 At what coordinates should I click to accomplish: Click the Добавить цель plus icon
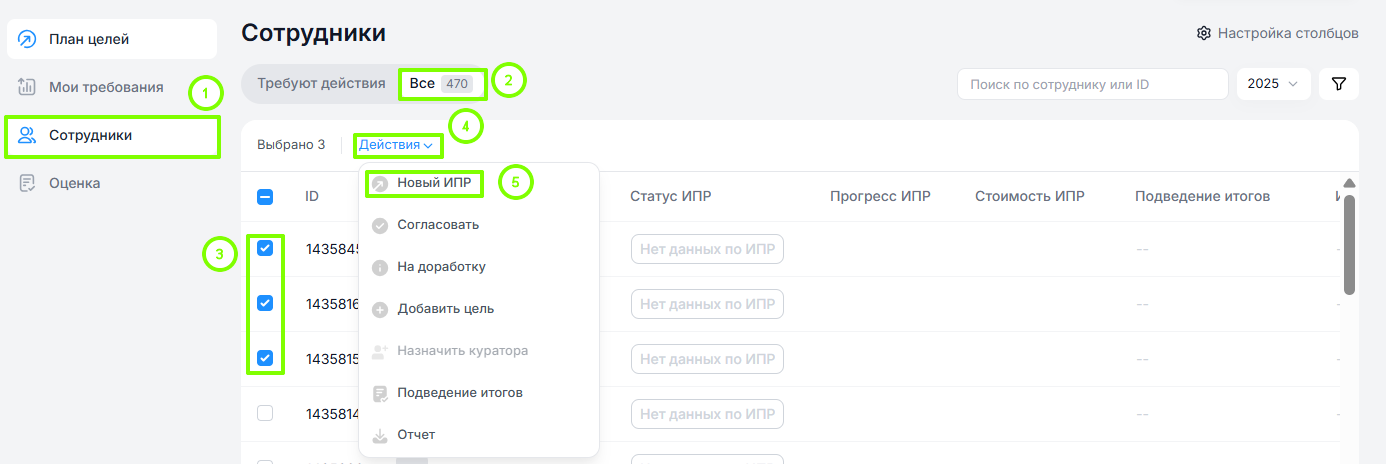(x=380, y=309)
